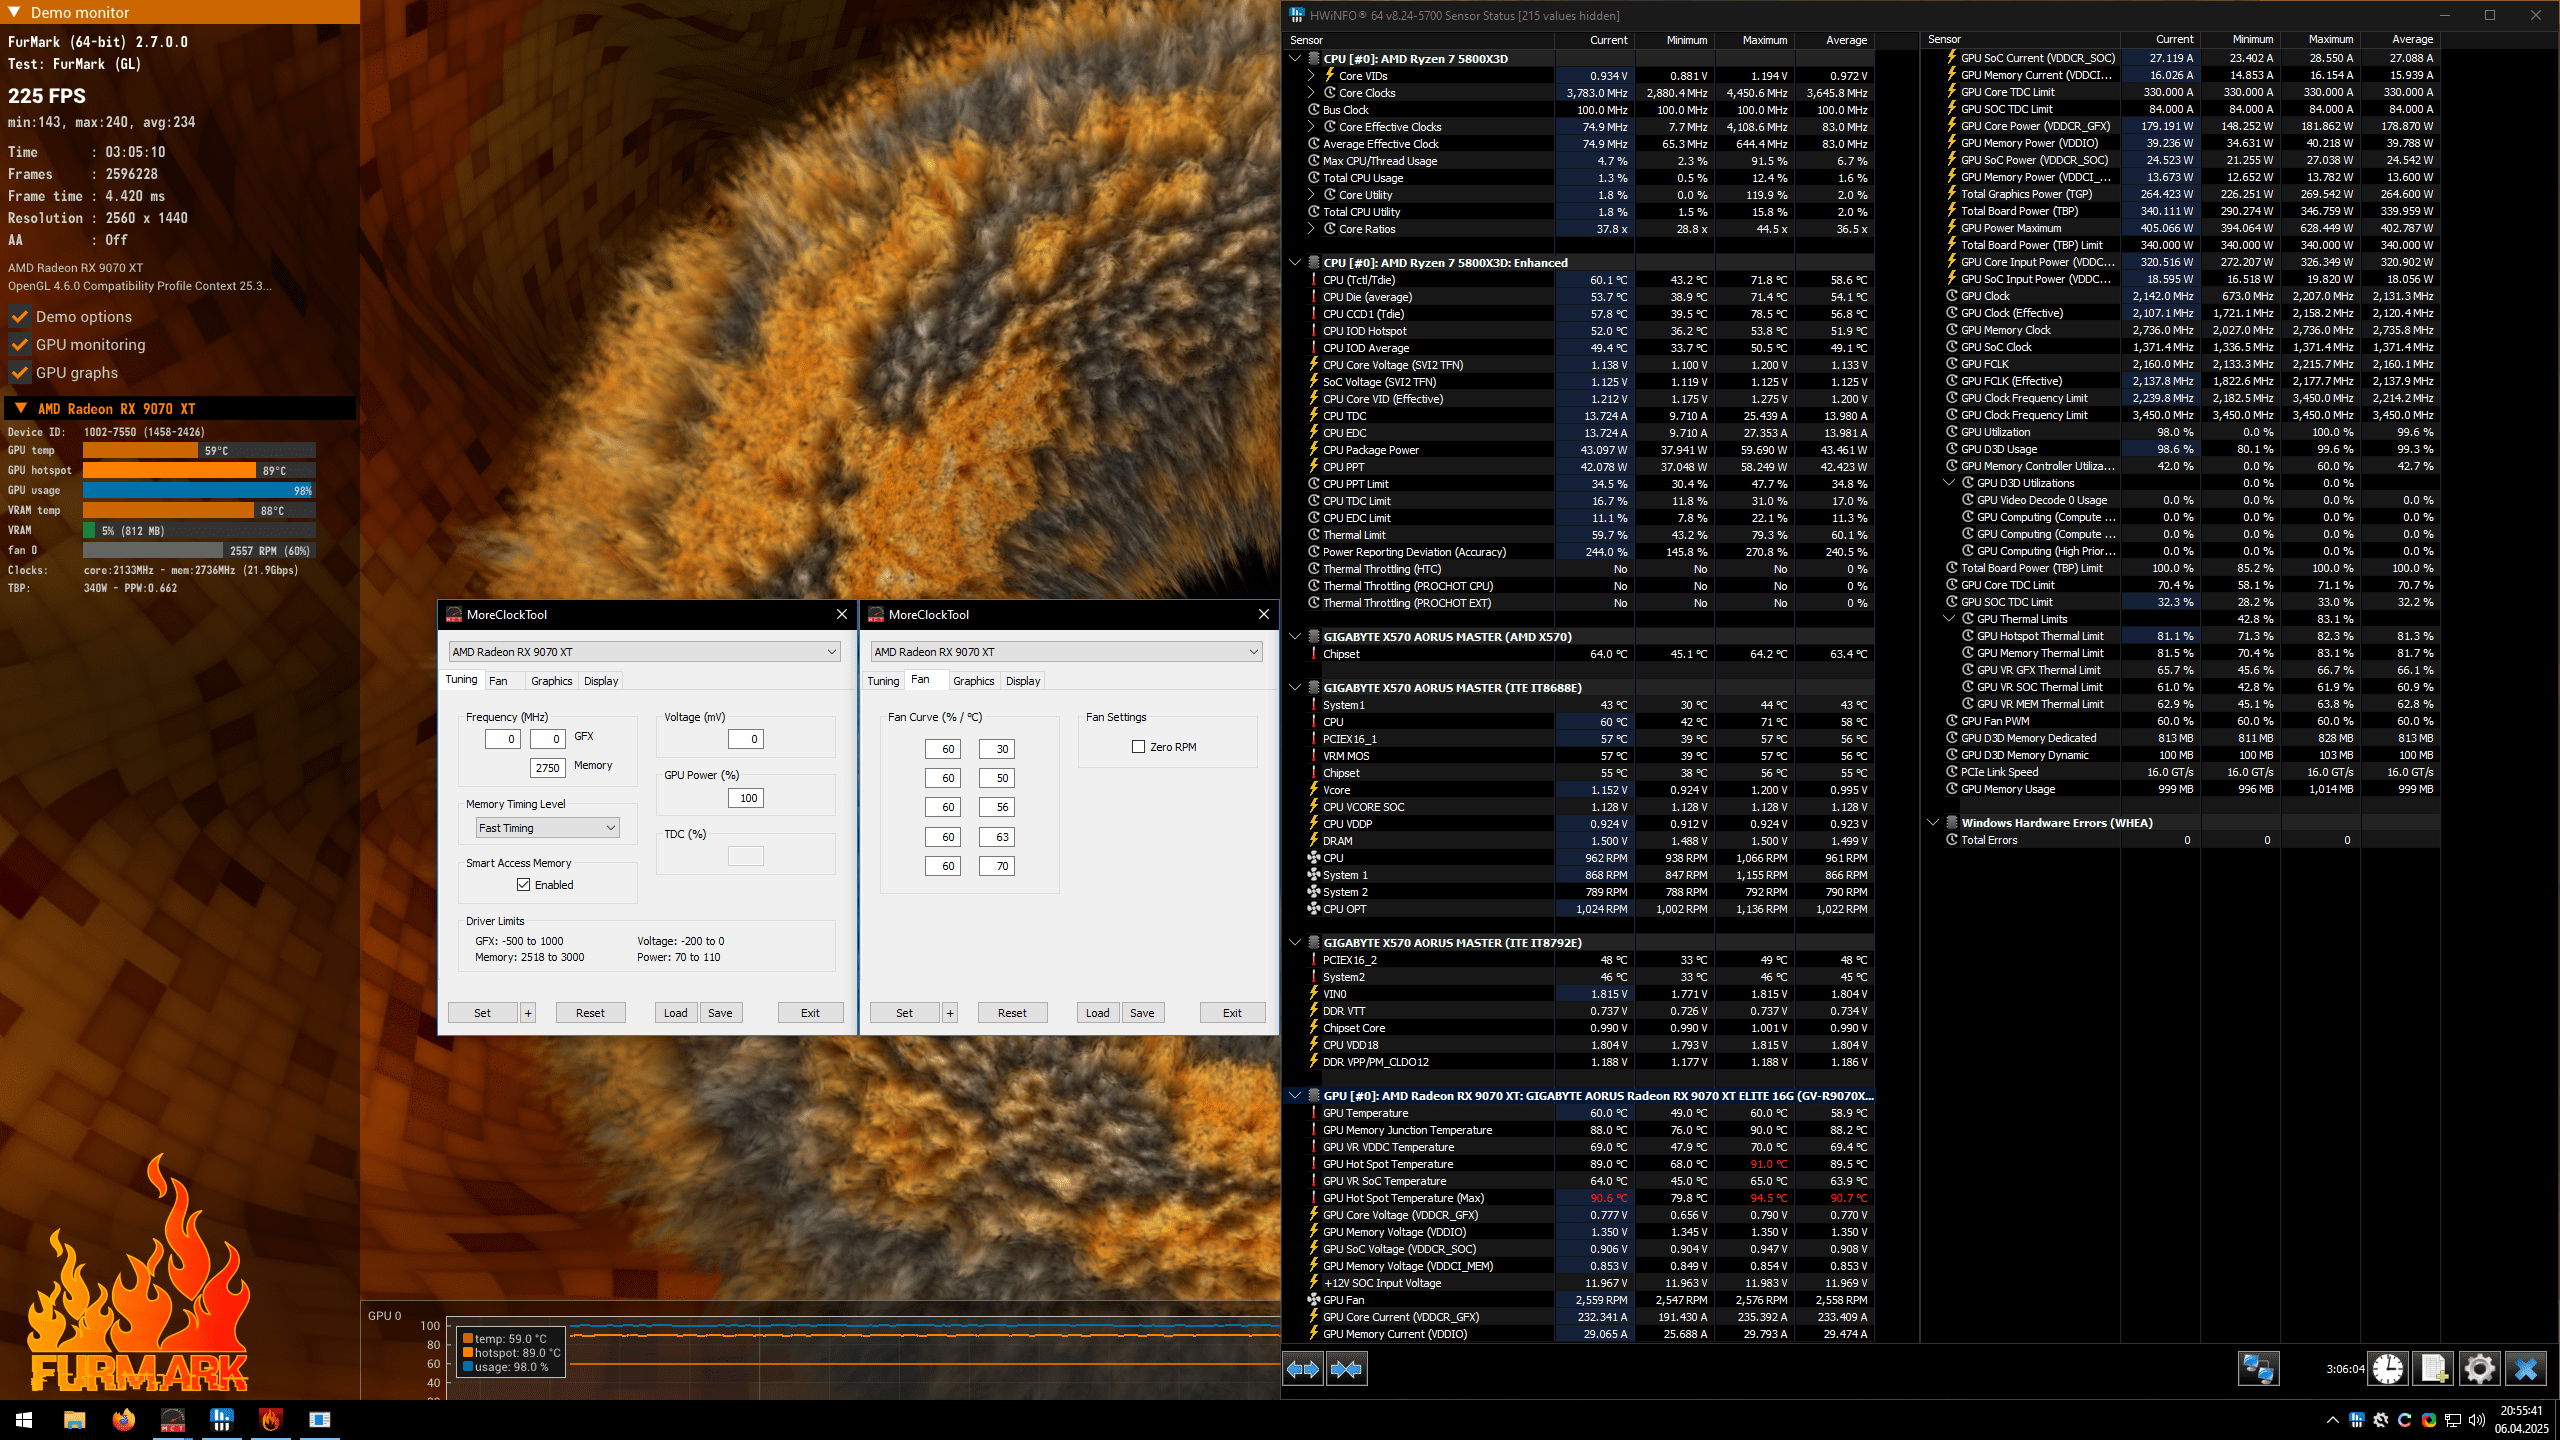Open HWiNFO sensor settings gear
This screenshot has width=2560, height=1440.
[x=2479, y=1369]
